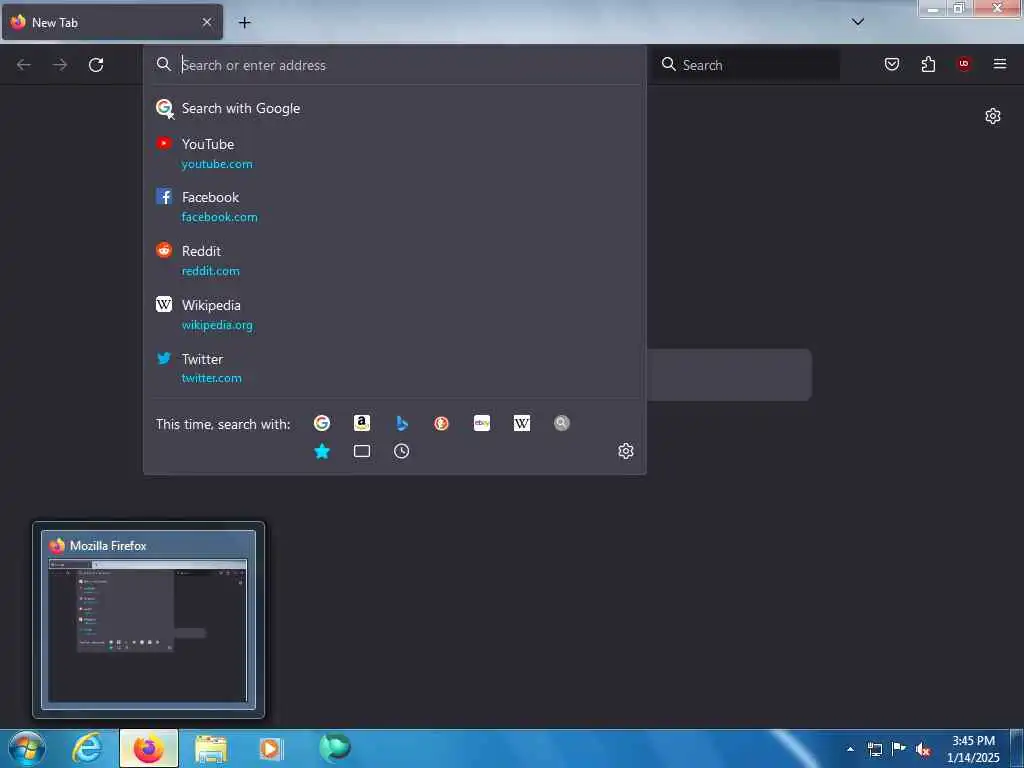Select Wikipedia in the search-with row
The height and width of the screenshot is (768, 1024).
[522, 423]
